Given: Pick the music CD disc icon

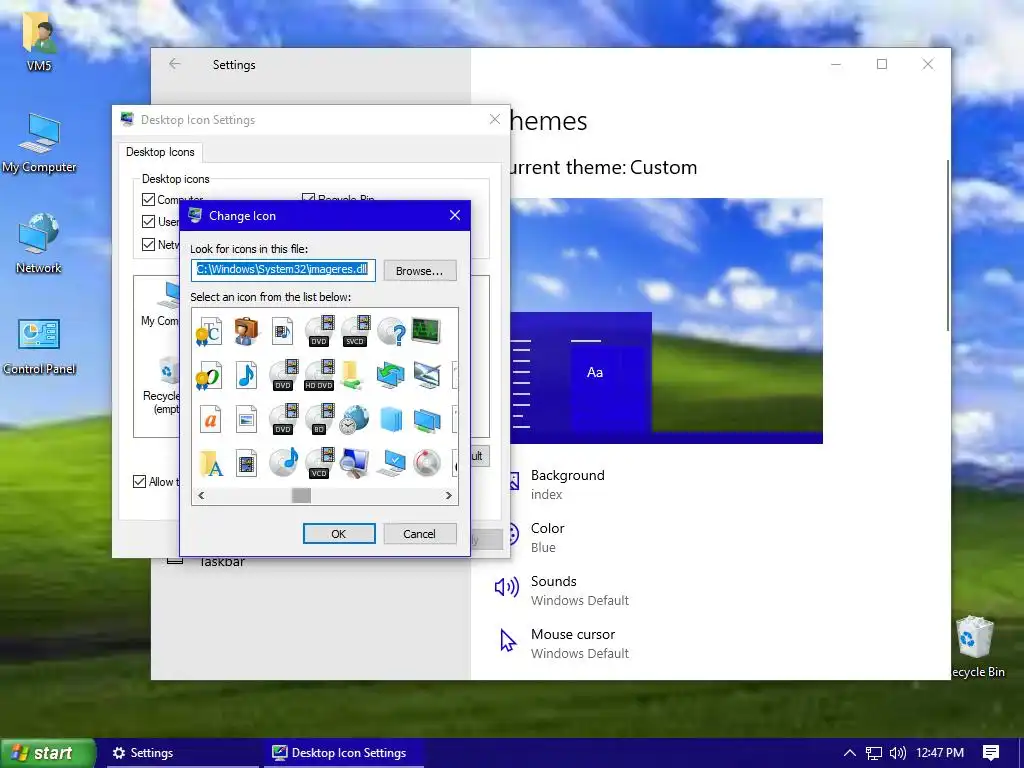Looking at the screenshot, I should 283,462.
